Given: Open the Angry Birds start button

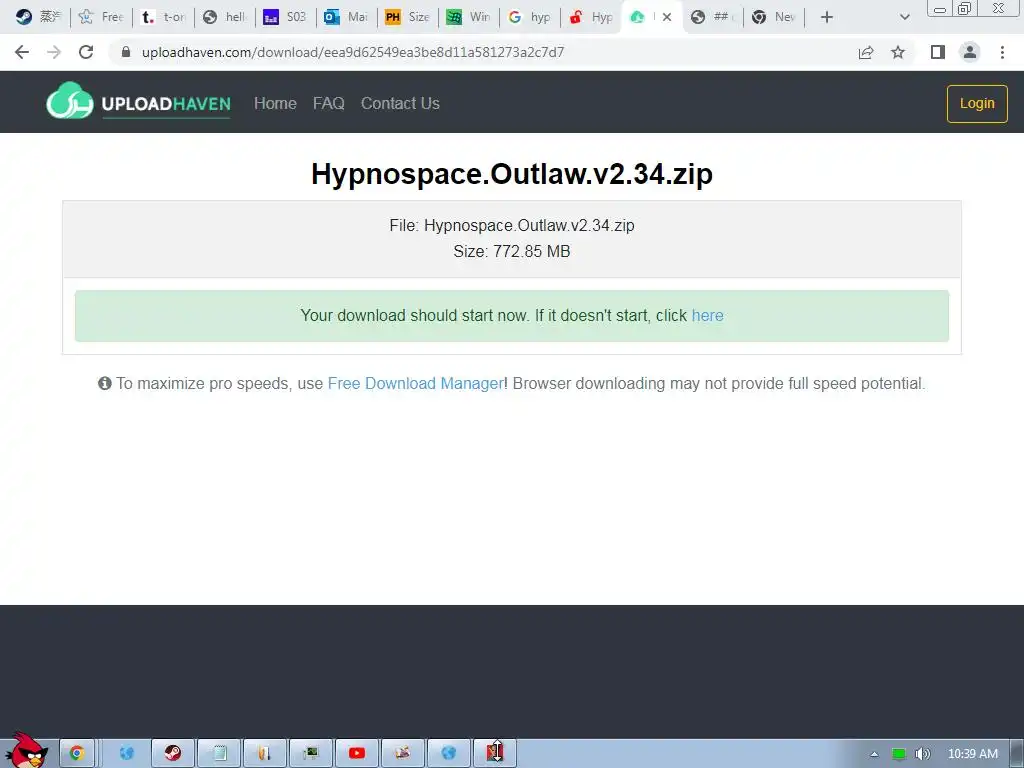Looking at the screenshot, I should (26, 750).
